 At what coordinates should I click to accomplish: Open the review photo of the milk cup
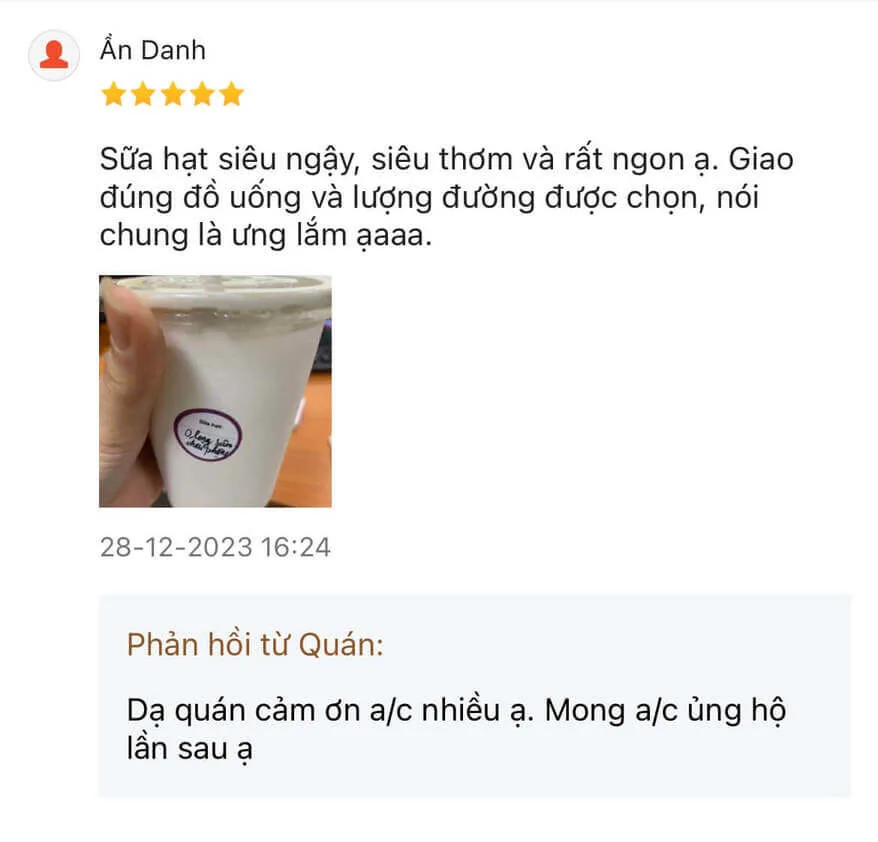pyautogui.click(x=216, y=391)
